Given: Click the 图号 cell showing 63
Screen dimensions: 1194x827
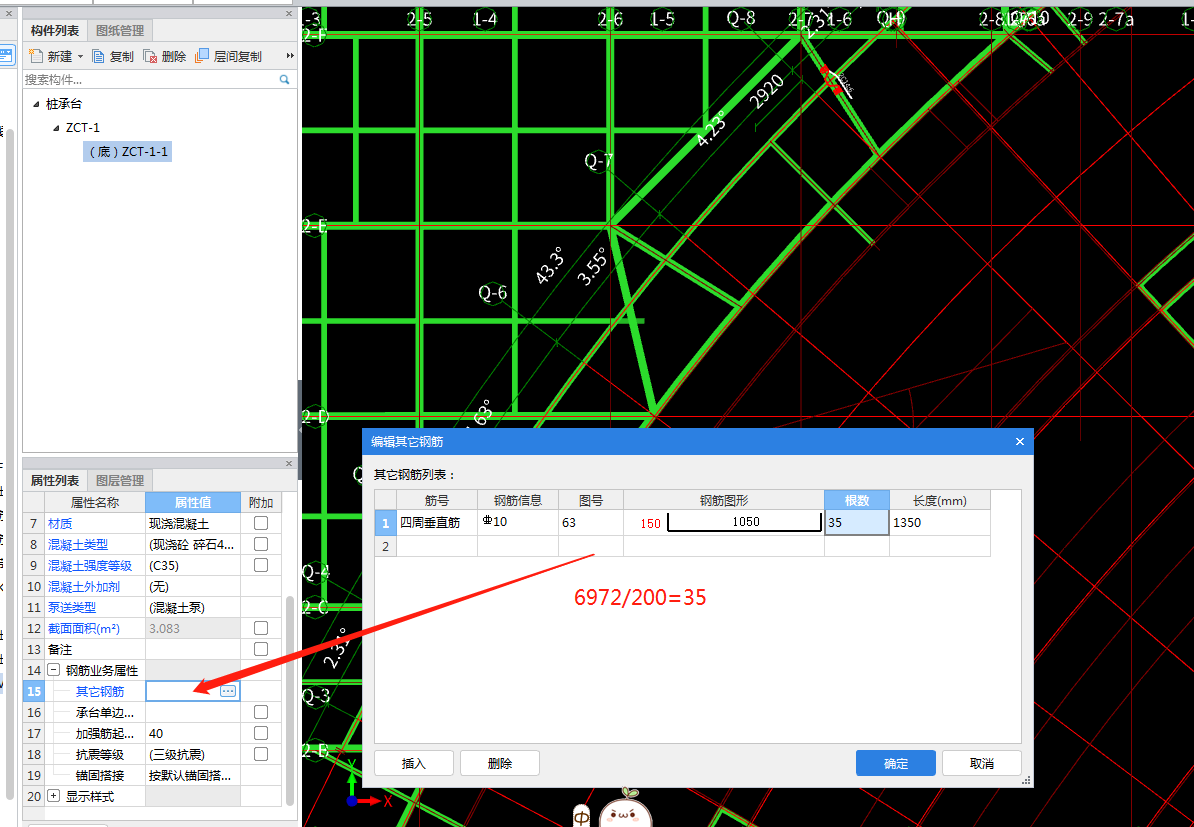Looking at the screenshot, I should pos(591,522).
